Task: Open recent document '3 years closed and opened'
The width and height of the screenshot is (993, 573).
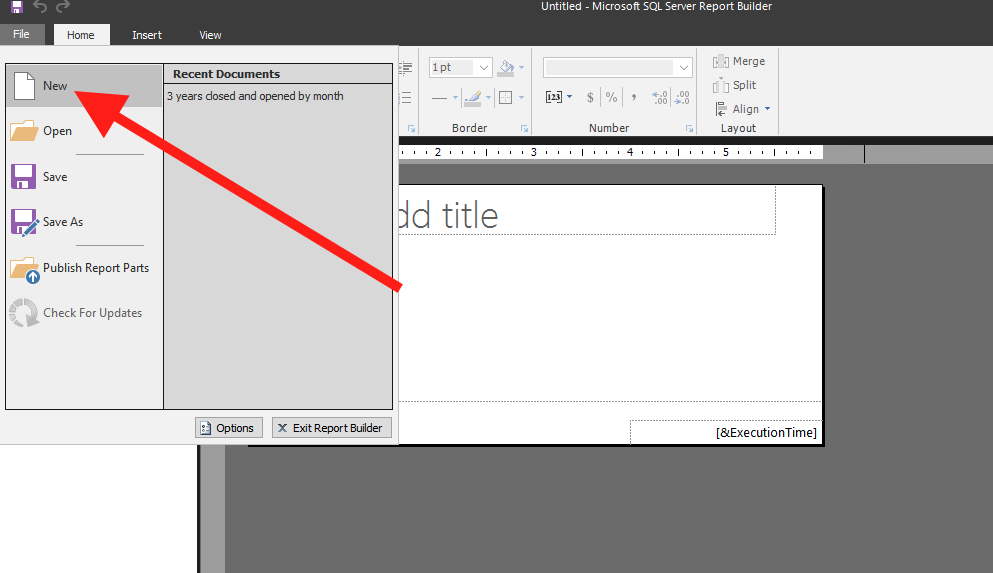Action: click(255, 97)
